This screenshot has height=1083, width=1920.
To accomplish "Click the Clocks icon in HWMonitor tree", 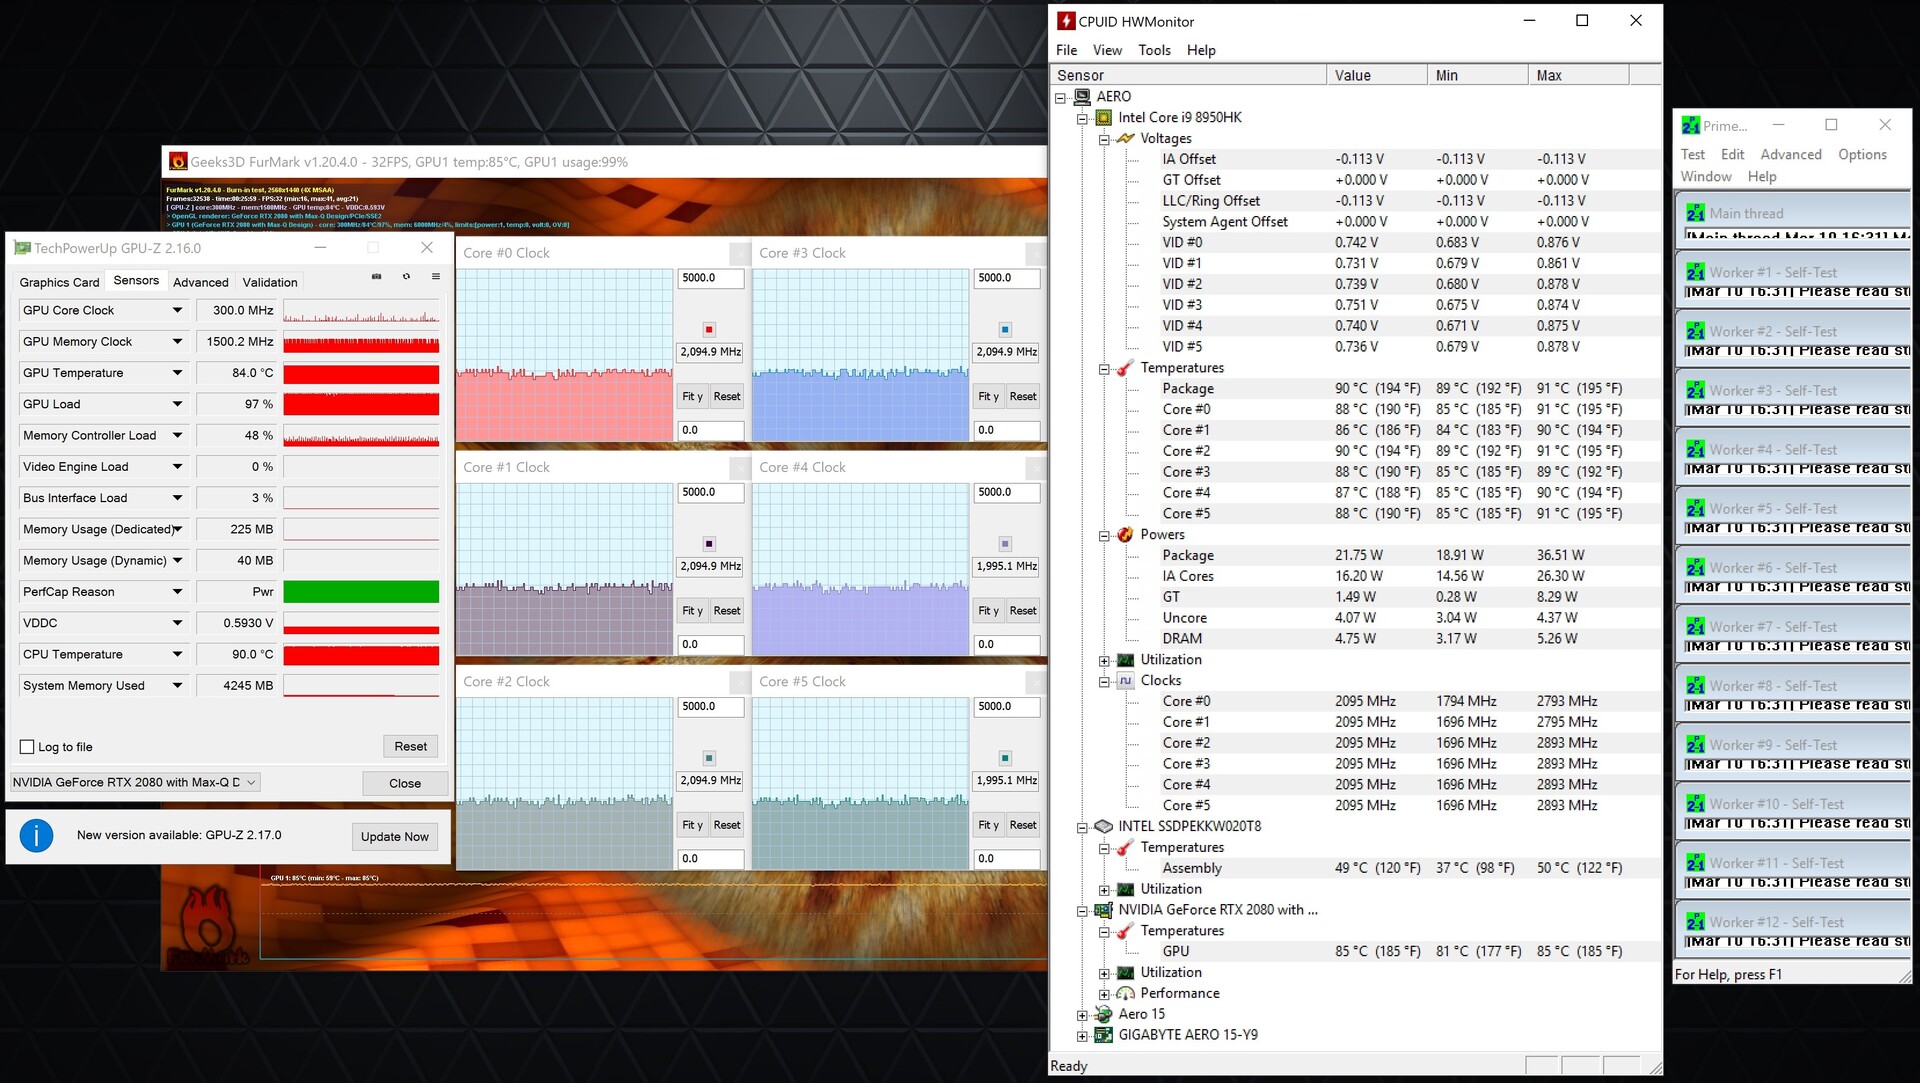I will coord(1125,681).
